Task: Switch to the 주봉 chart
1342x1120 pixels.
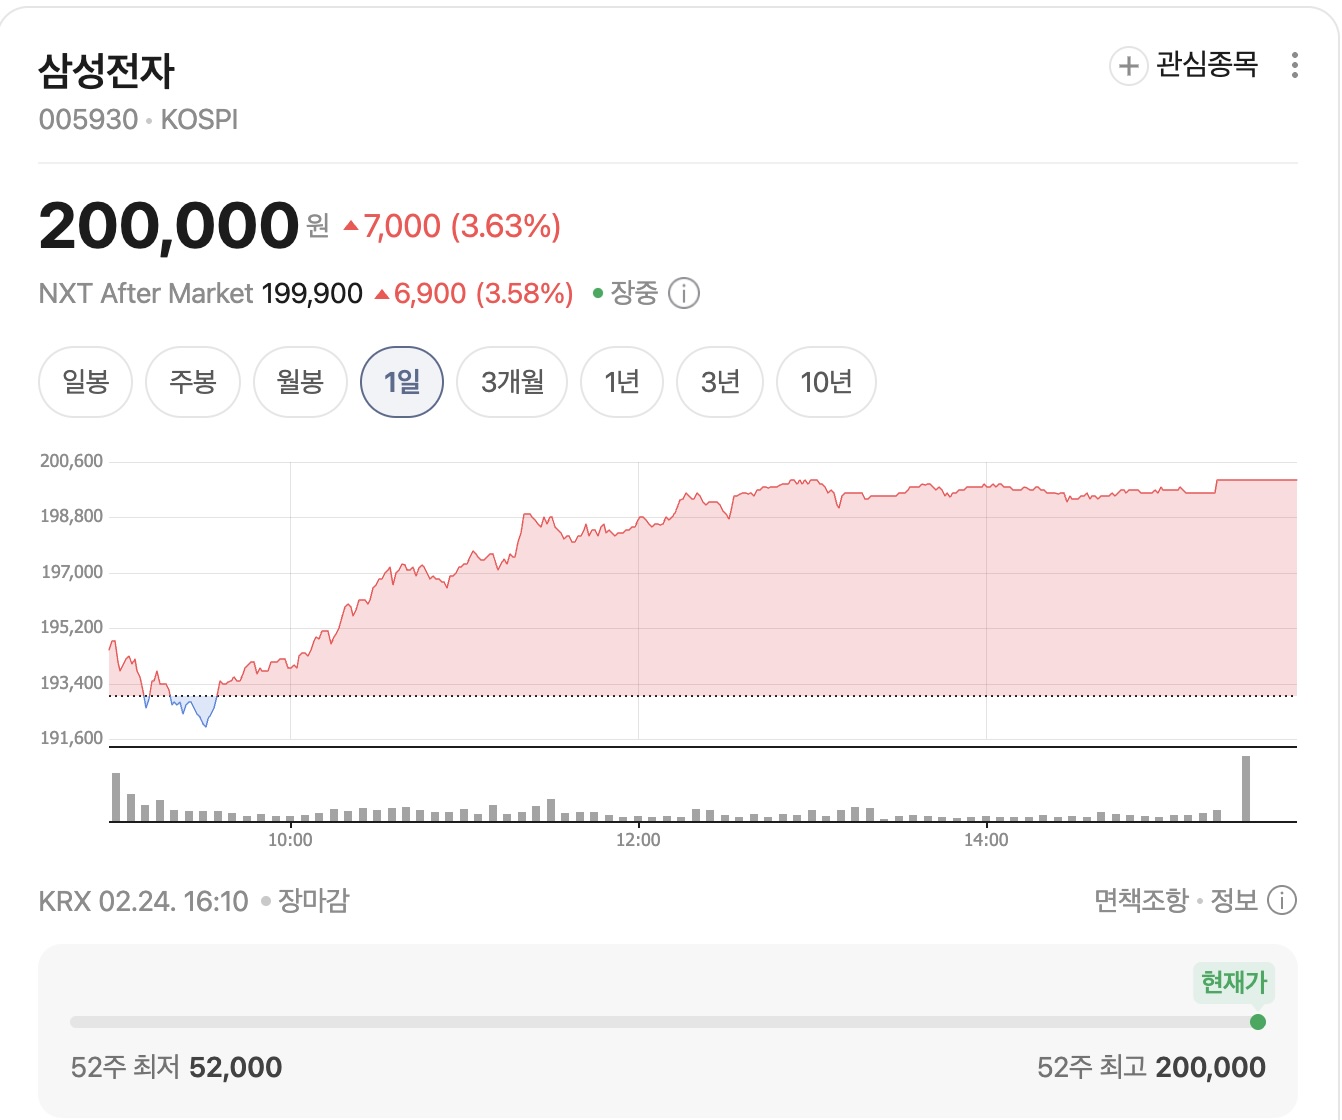Action: click(193, 382)
